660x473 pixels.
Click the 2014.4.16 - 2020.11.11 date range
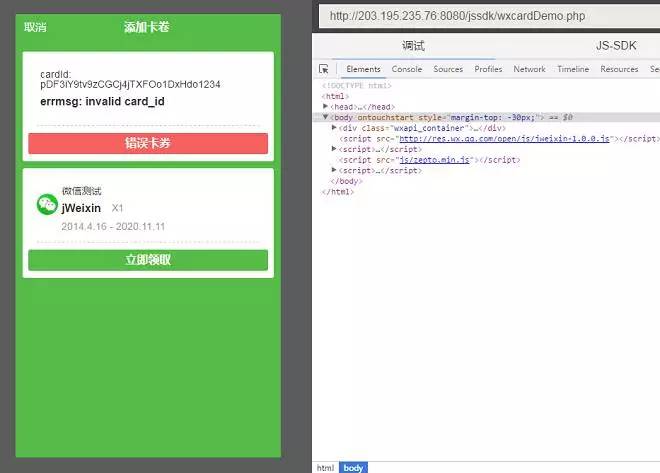click(x=113, y=226)
